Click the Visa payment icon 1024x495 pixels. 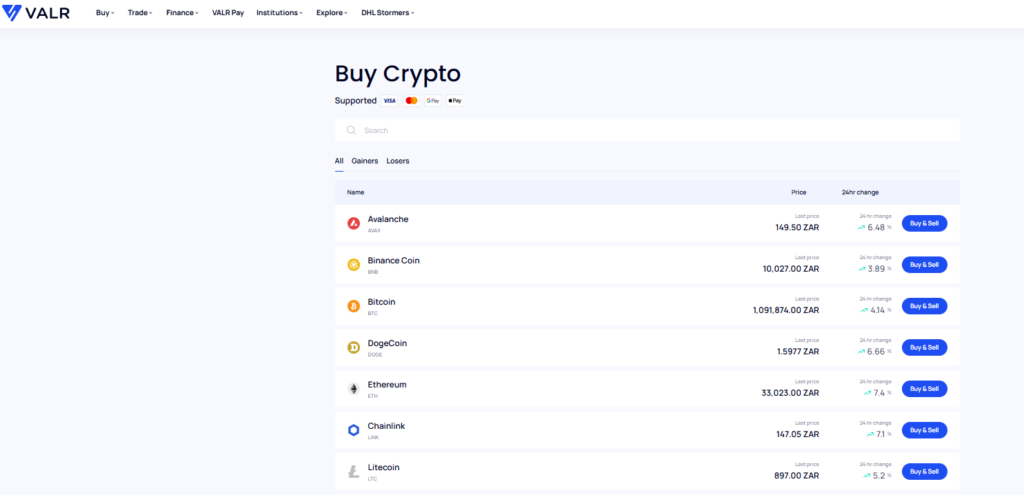point(389,101)
